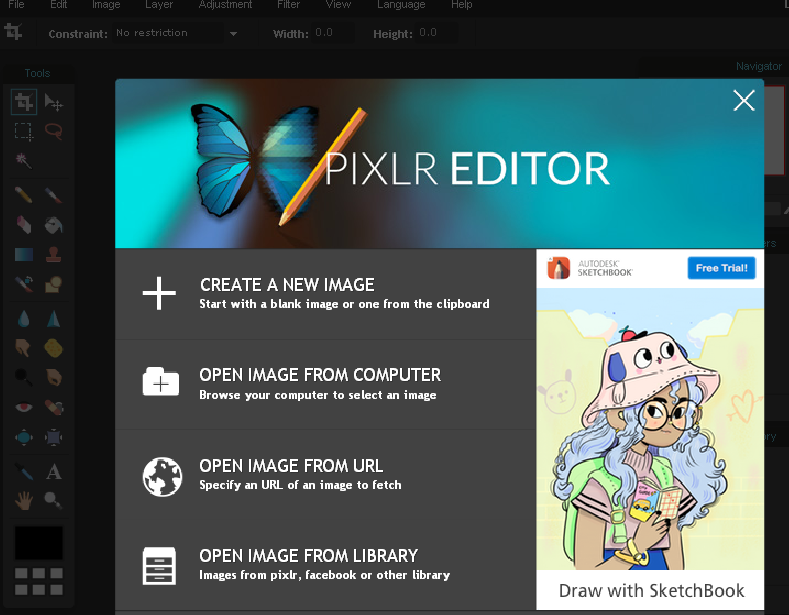Viewport: 789px width, 615px height.
Task: Open the Language menu
Action: click(401, 5)
